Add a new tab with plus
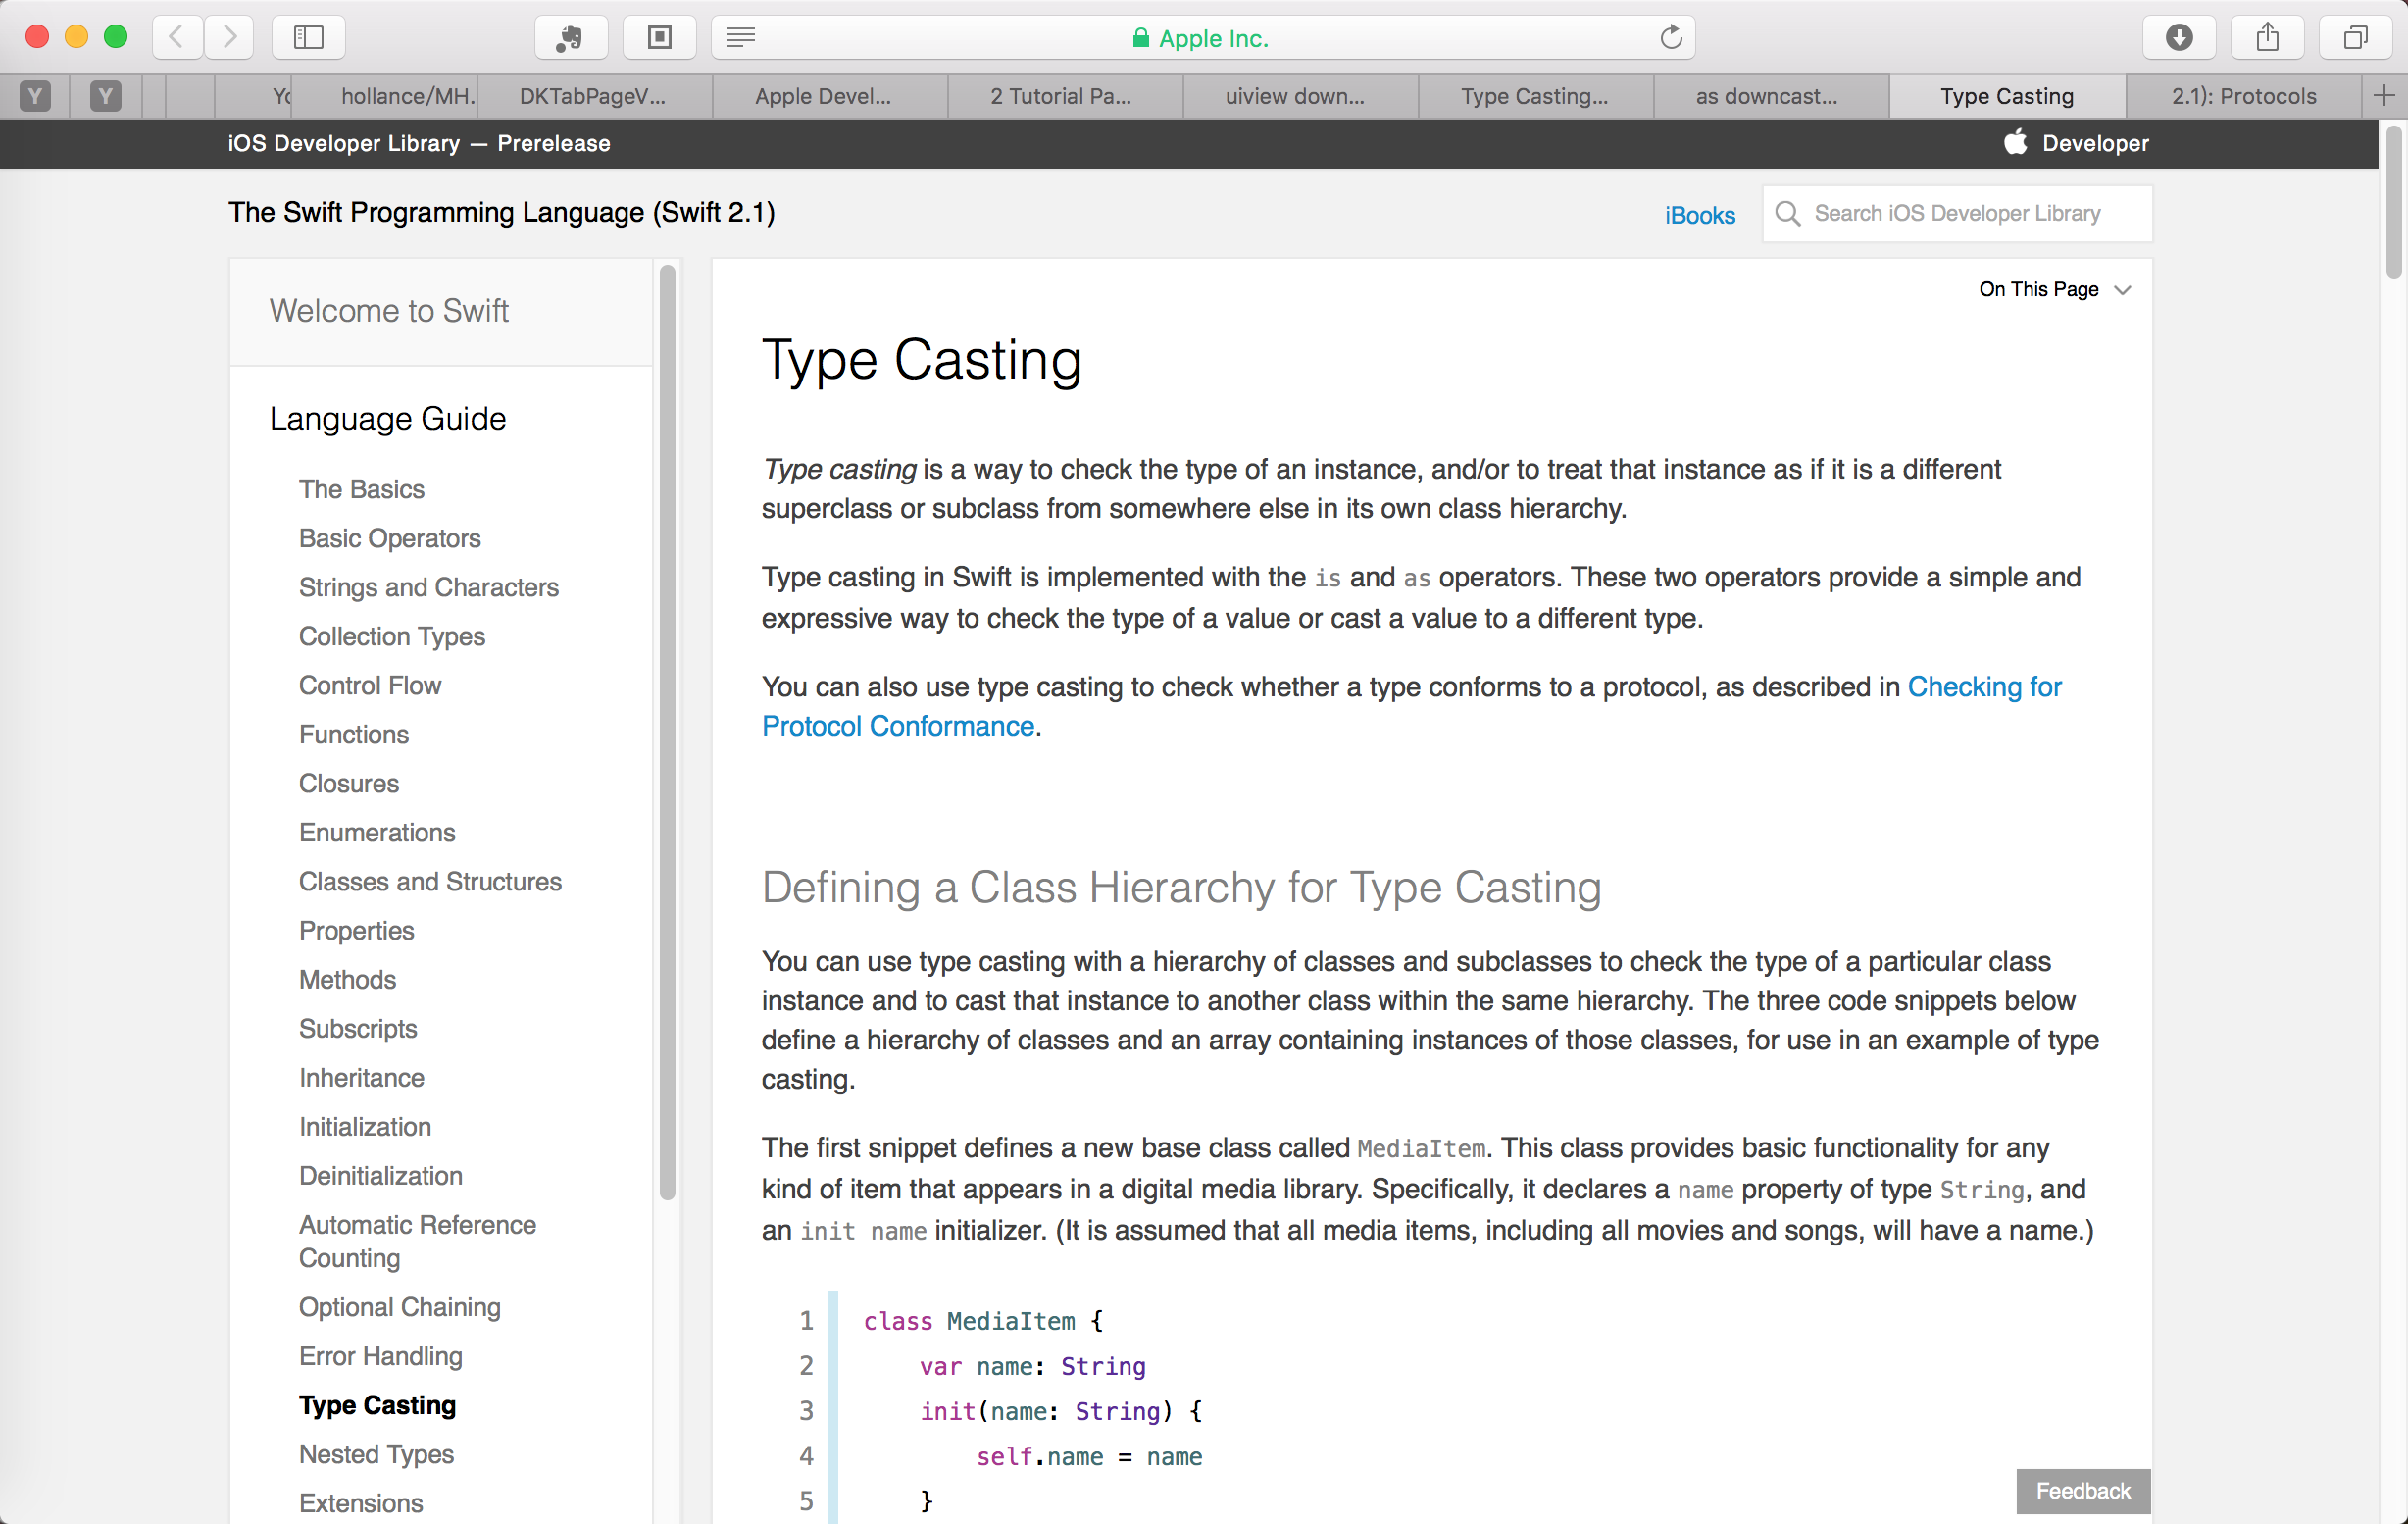The width and height of the screenshot is (2408, 1524). pos(2384,96)
